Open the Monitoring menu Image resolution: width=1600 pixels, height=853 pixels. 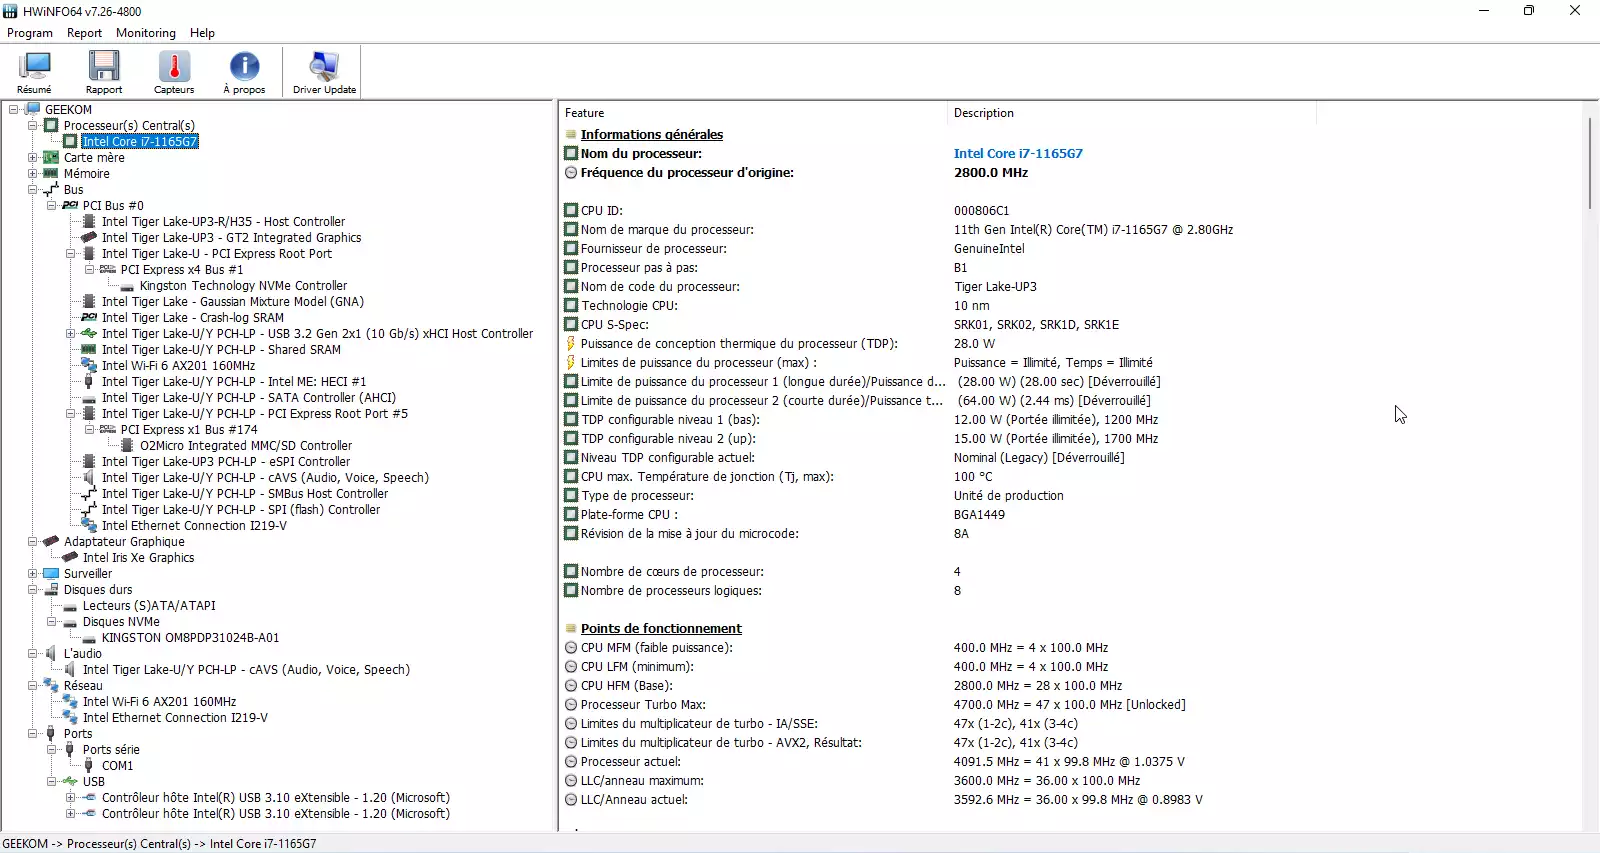(145, 33)
